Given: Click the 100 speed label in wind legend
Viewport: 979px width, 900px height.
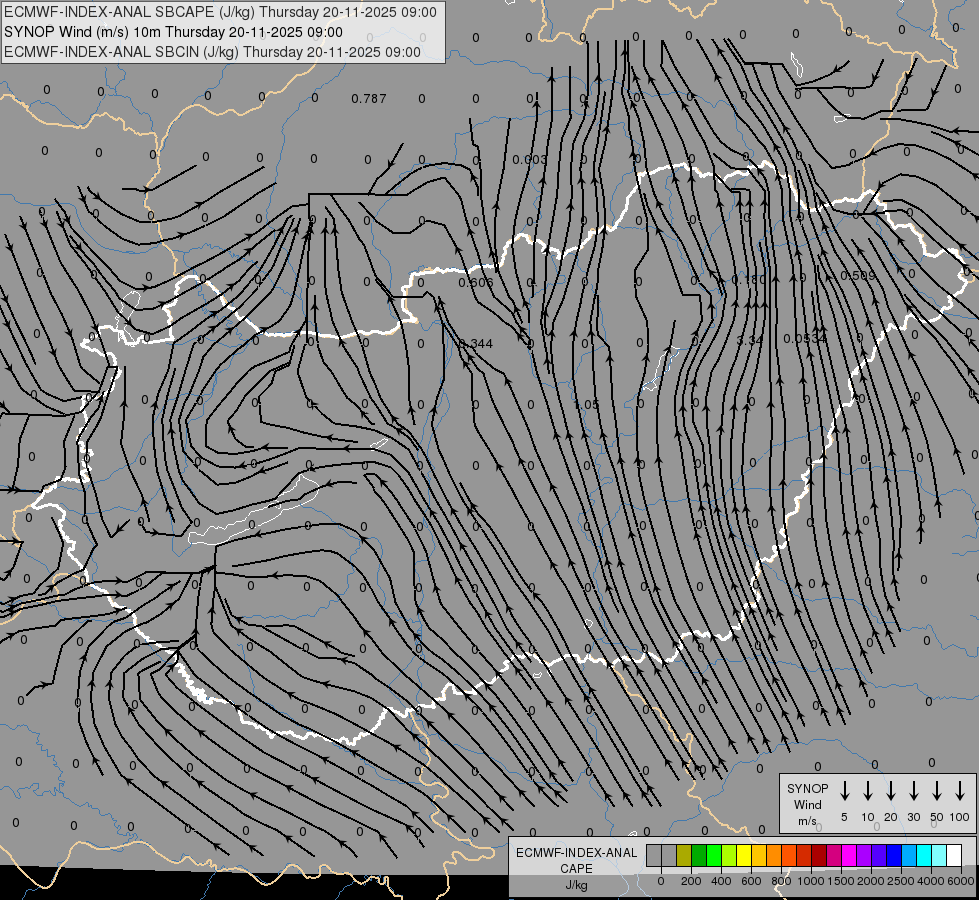Looking at the screenshot, I should click(x=960, y=817).
